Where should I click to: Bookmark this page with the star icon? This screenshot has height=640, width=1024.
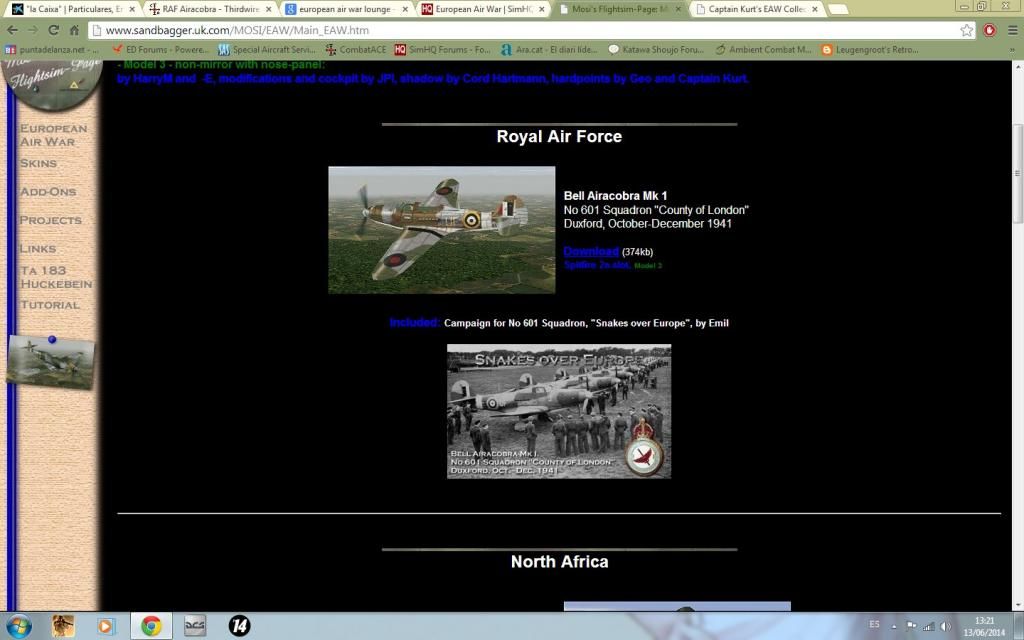click(x=967, y=30)
